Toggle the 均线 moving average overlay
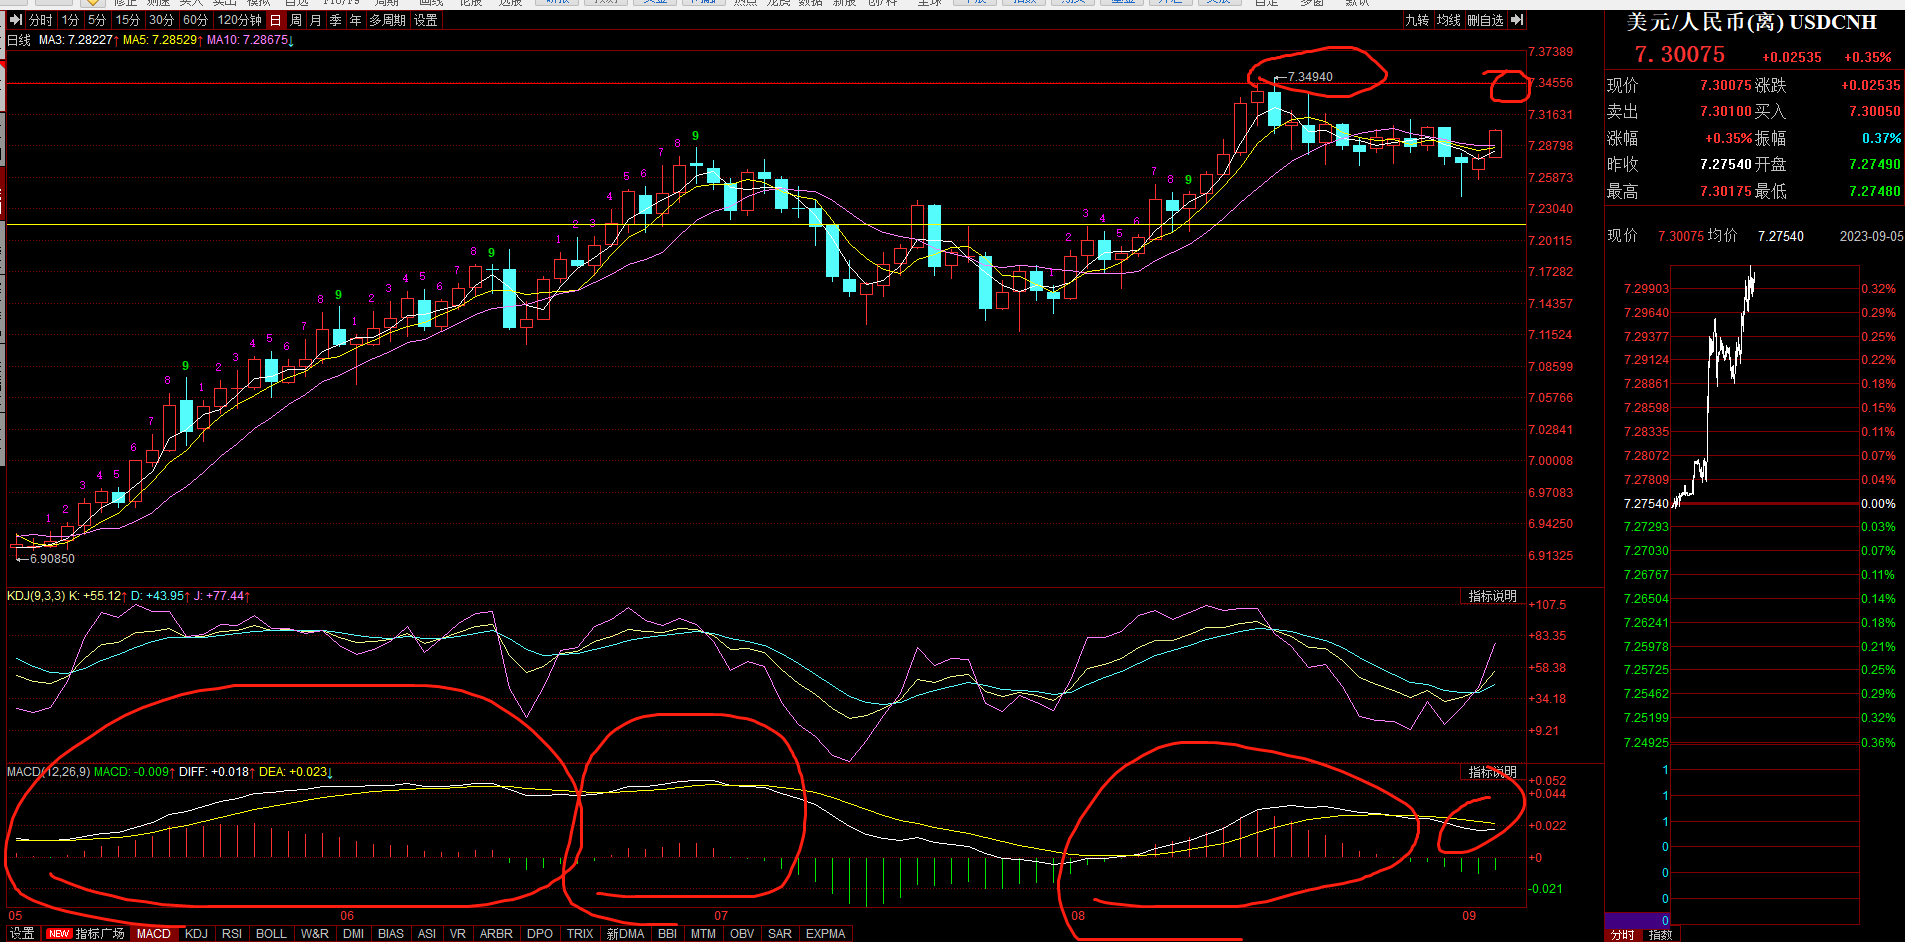This screenshot has height=942, width=1905. 1448,20
